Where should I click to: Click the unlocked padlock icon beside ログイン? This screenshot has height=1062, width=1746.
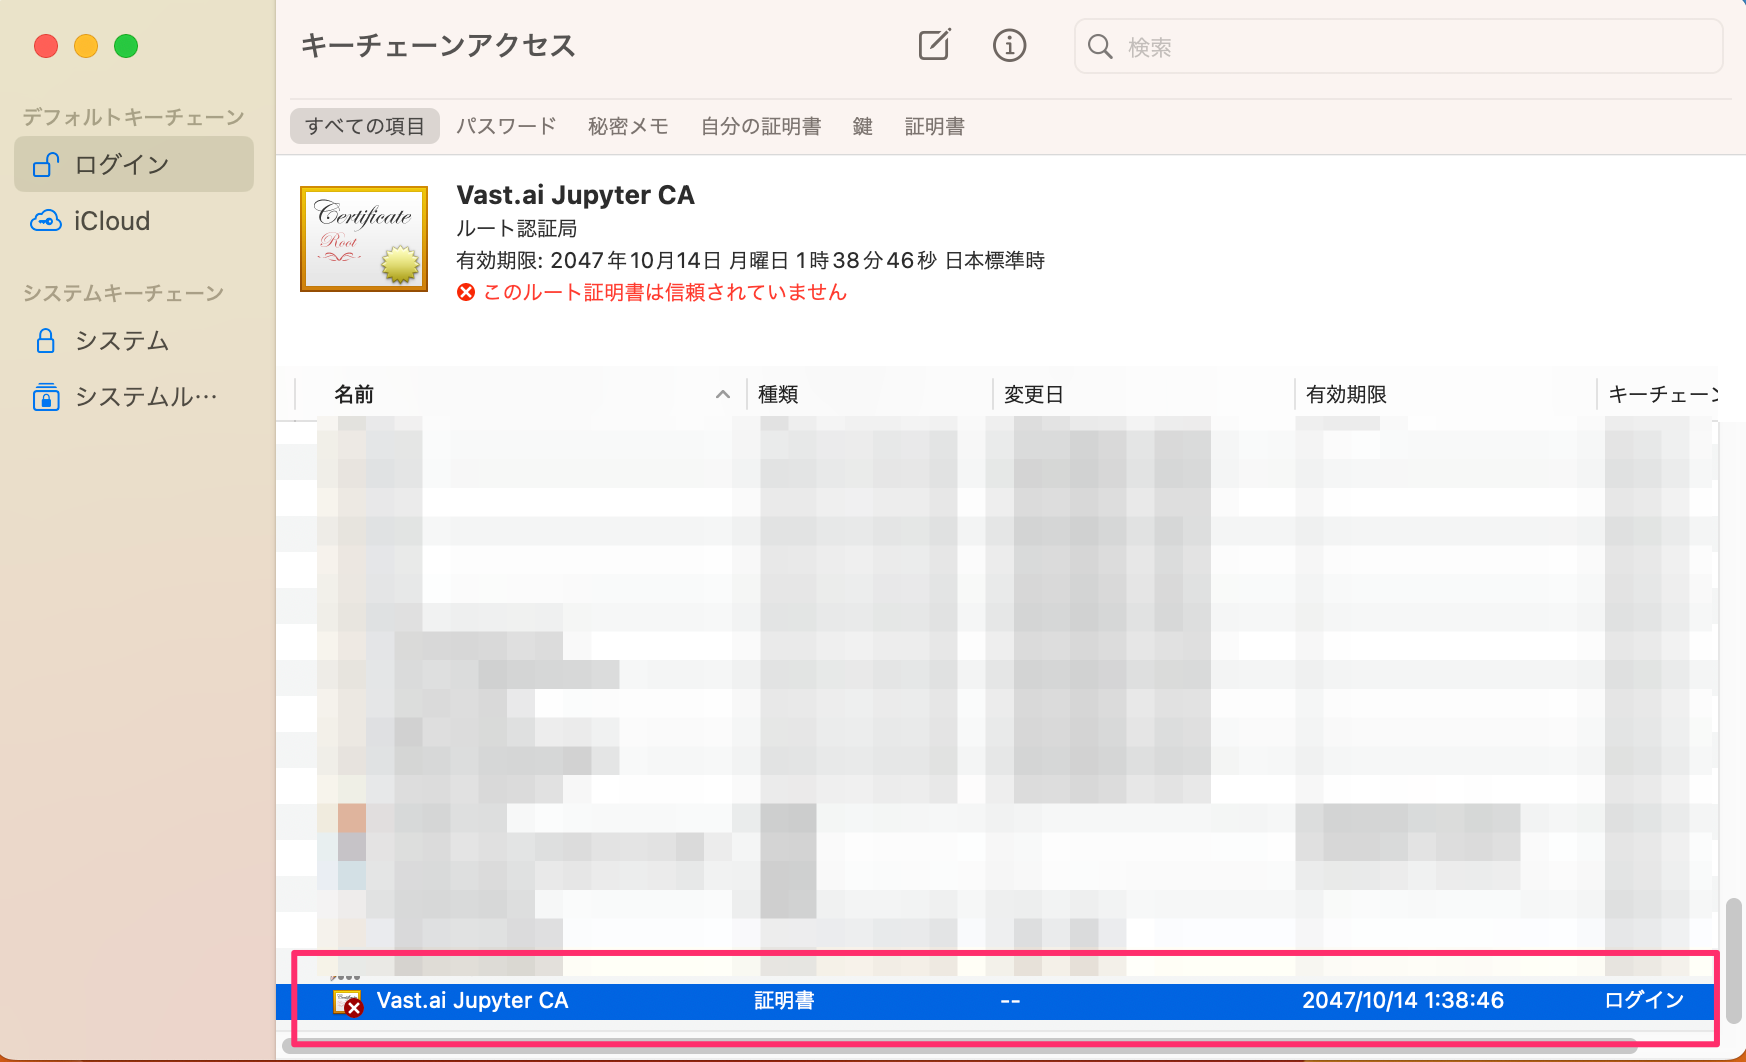[x=46, y=165]
